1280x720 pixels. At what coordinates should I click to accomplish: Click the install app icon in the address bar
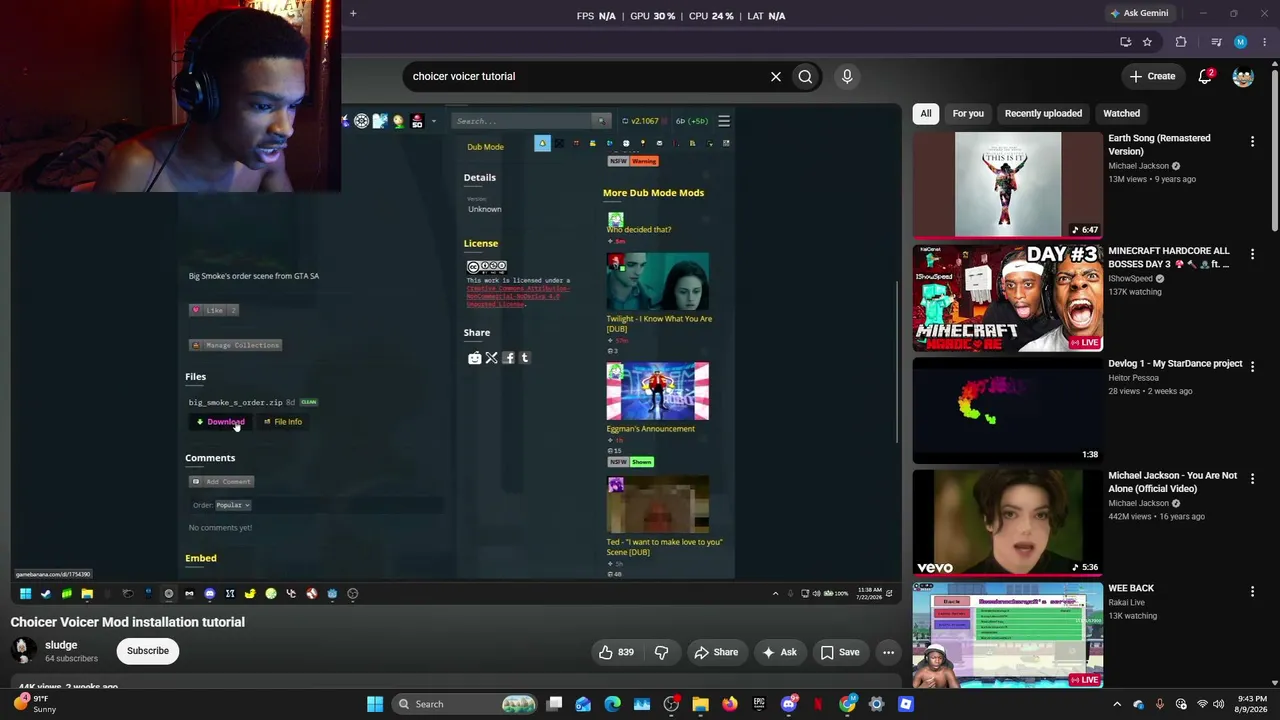coord(1126,42)
